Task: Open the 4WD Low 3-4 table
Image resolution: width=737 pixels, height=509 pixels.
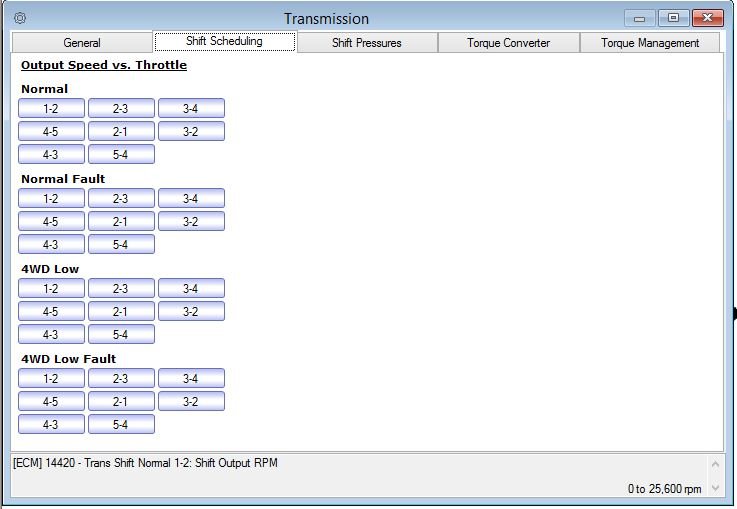Action: pos(191,289)
